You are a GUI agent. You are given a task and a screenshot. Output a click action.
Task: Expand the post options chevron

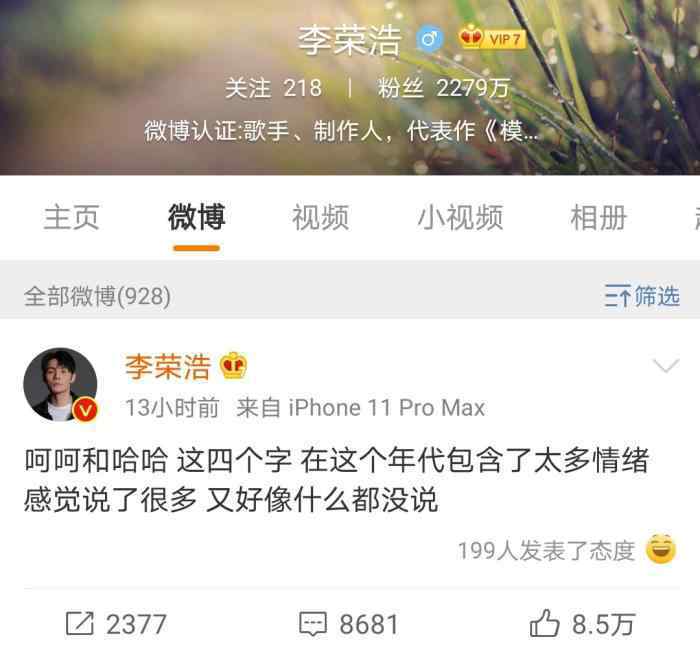(666, 365)
